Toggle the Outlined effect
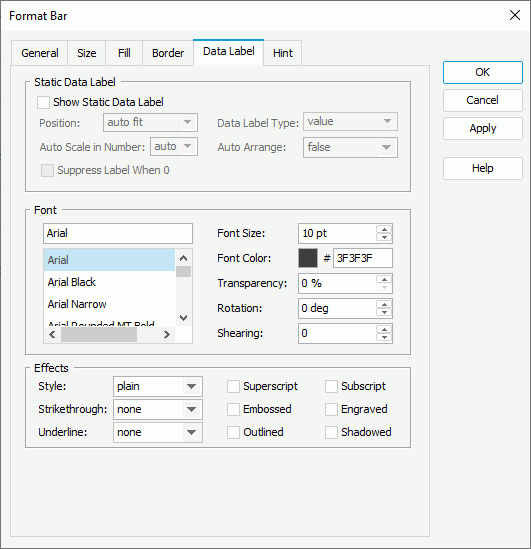 [233, 432]
